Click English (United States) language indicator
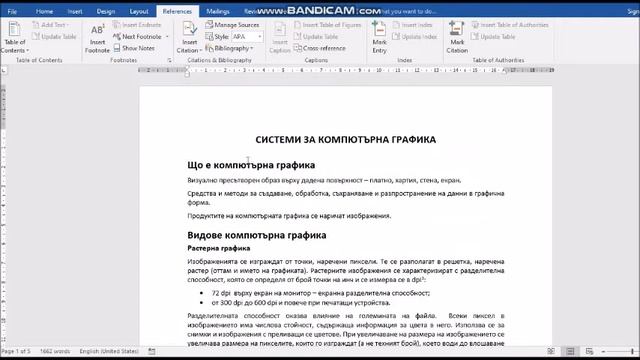The width and height of the screenshot is (640, 360). point(109,351)
